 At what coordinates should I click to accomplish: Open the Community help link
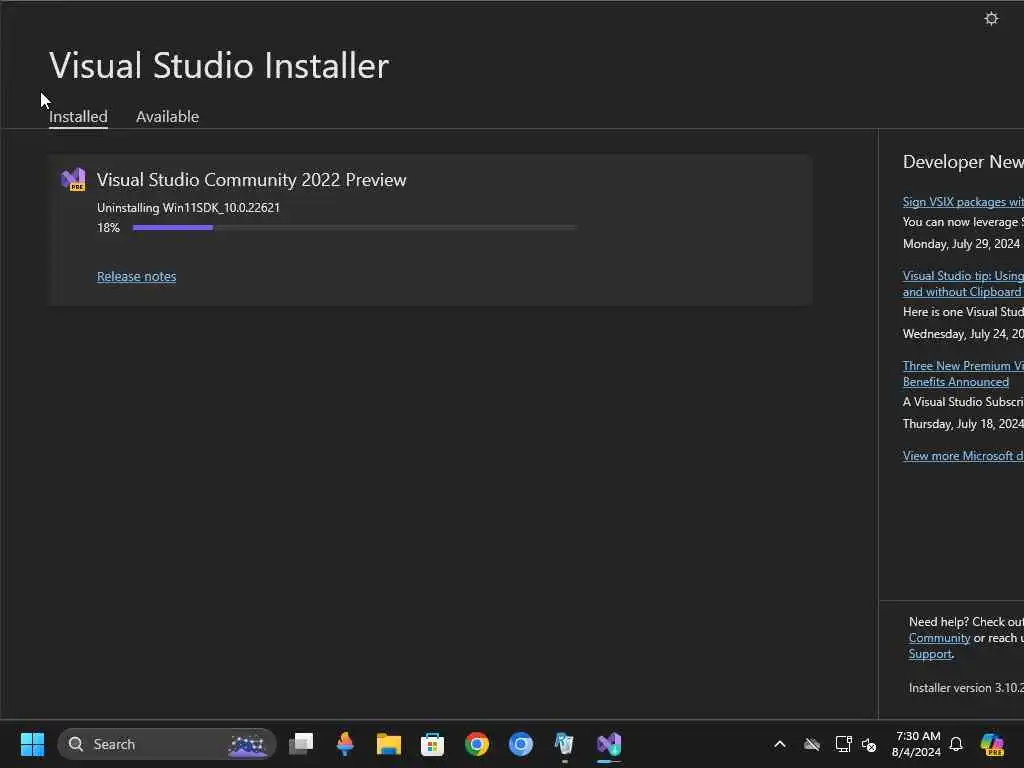tap(939, 638)
